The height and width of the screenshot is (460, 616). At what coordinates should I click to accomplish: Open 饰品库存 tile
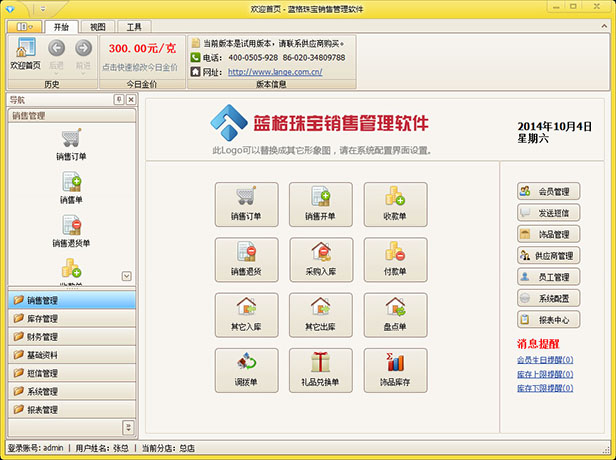click(395, 370)
